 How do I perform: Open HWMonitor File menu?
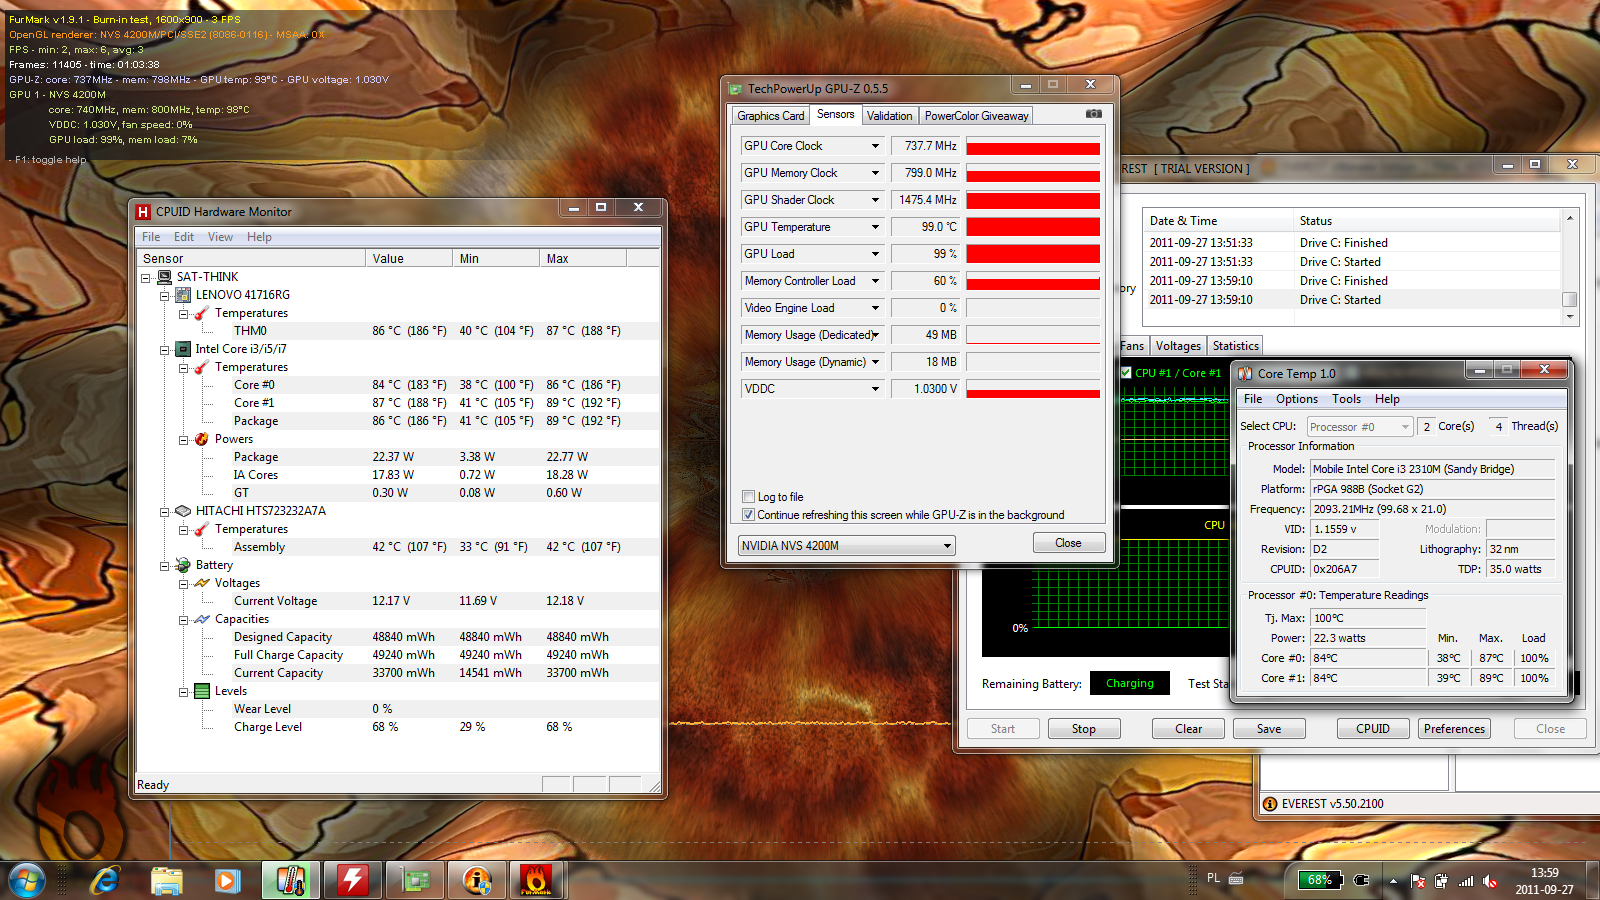point(151,237)
